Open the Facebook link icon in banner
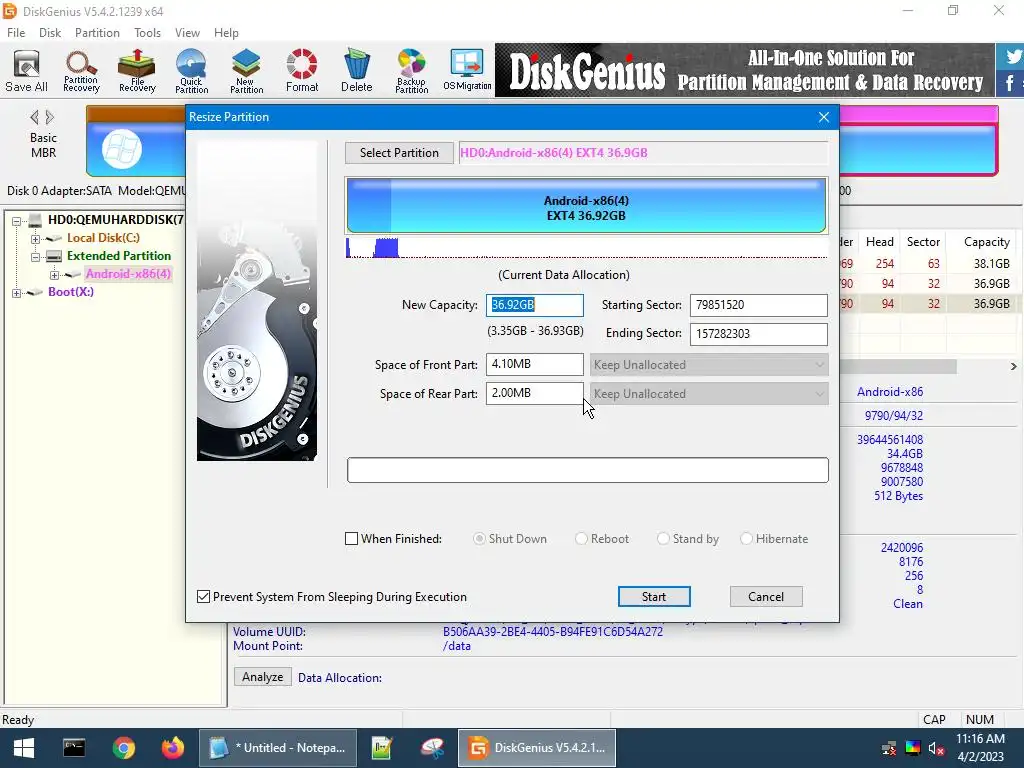Viewport: 1024px width, 768px height. (1012, 84)
